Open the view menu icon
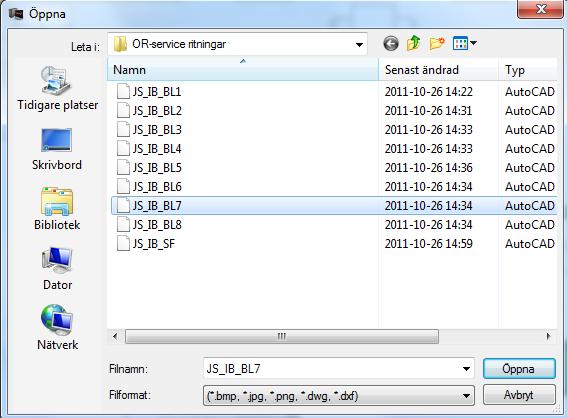Image resolution: width=567 pixels, height=418 pixels. coord(465,43)
